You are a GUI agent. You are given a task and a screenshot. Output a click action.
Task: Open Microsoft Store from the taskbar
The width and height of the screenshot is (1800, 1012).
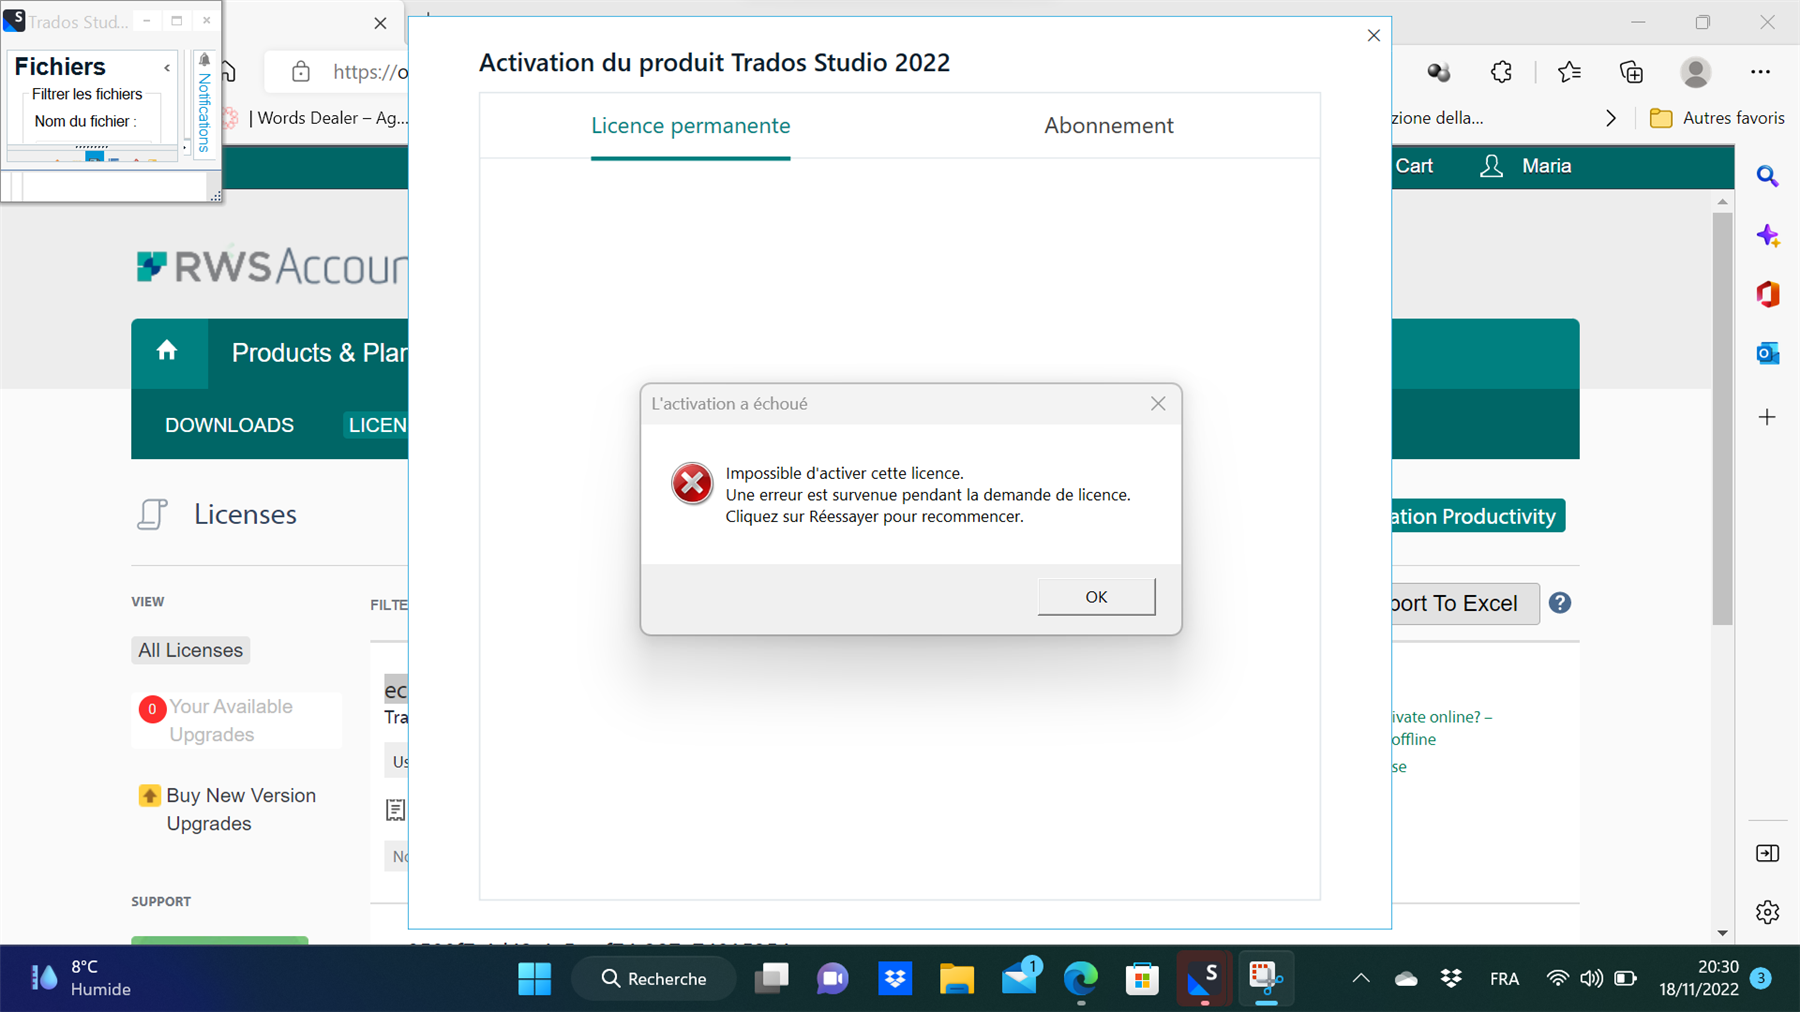(1142, 978)
